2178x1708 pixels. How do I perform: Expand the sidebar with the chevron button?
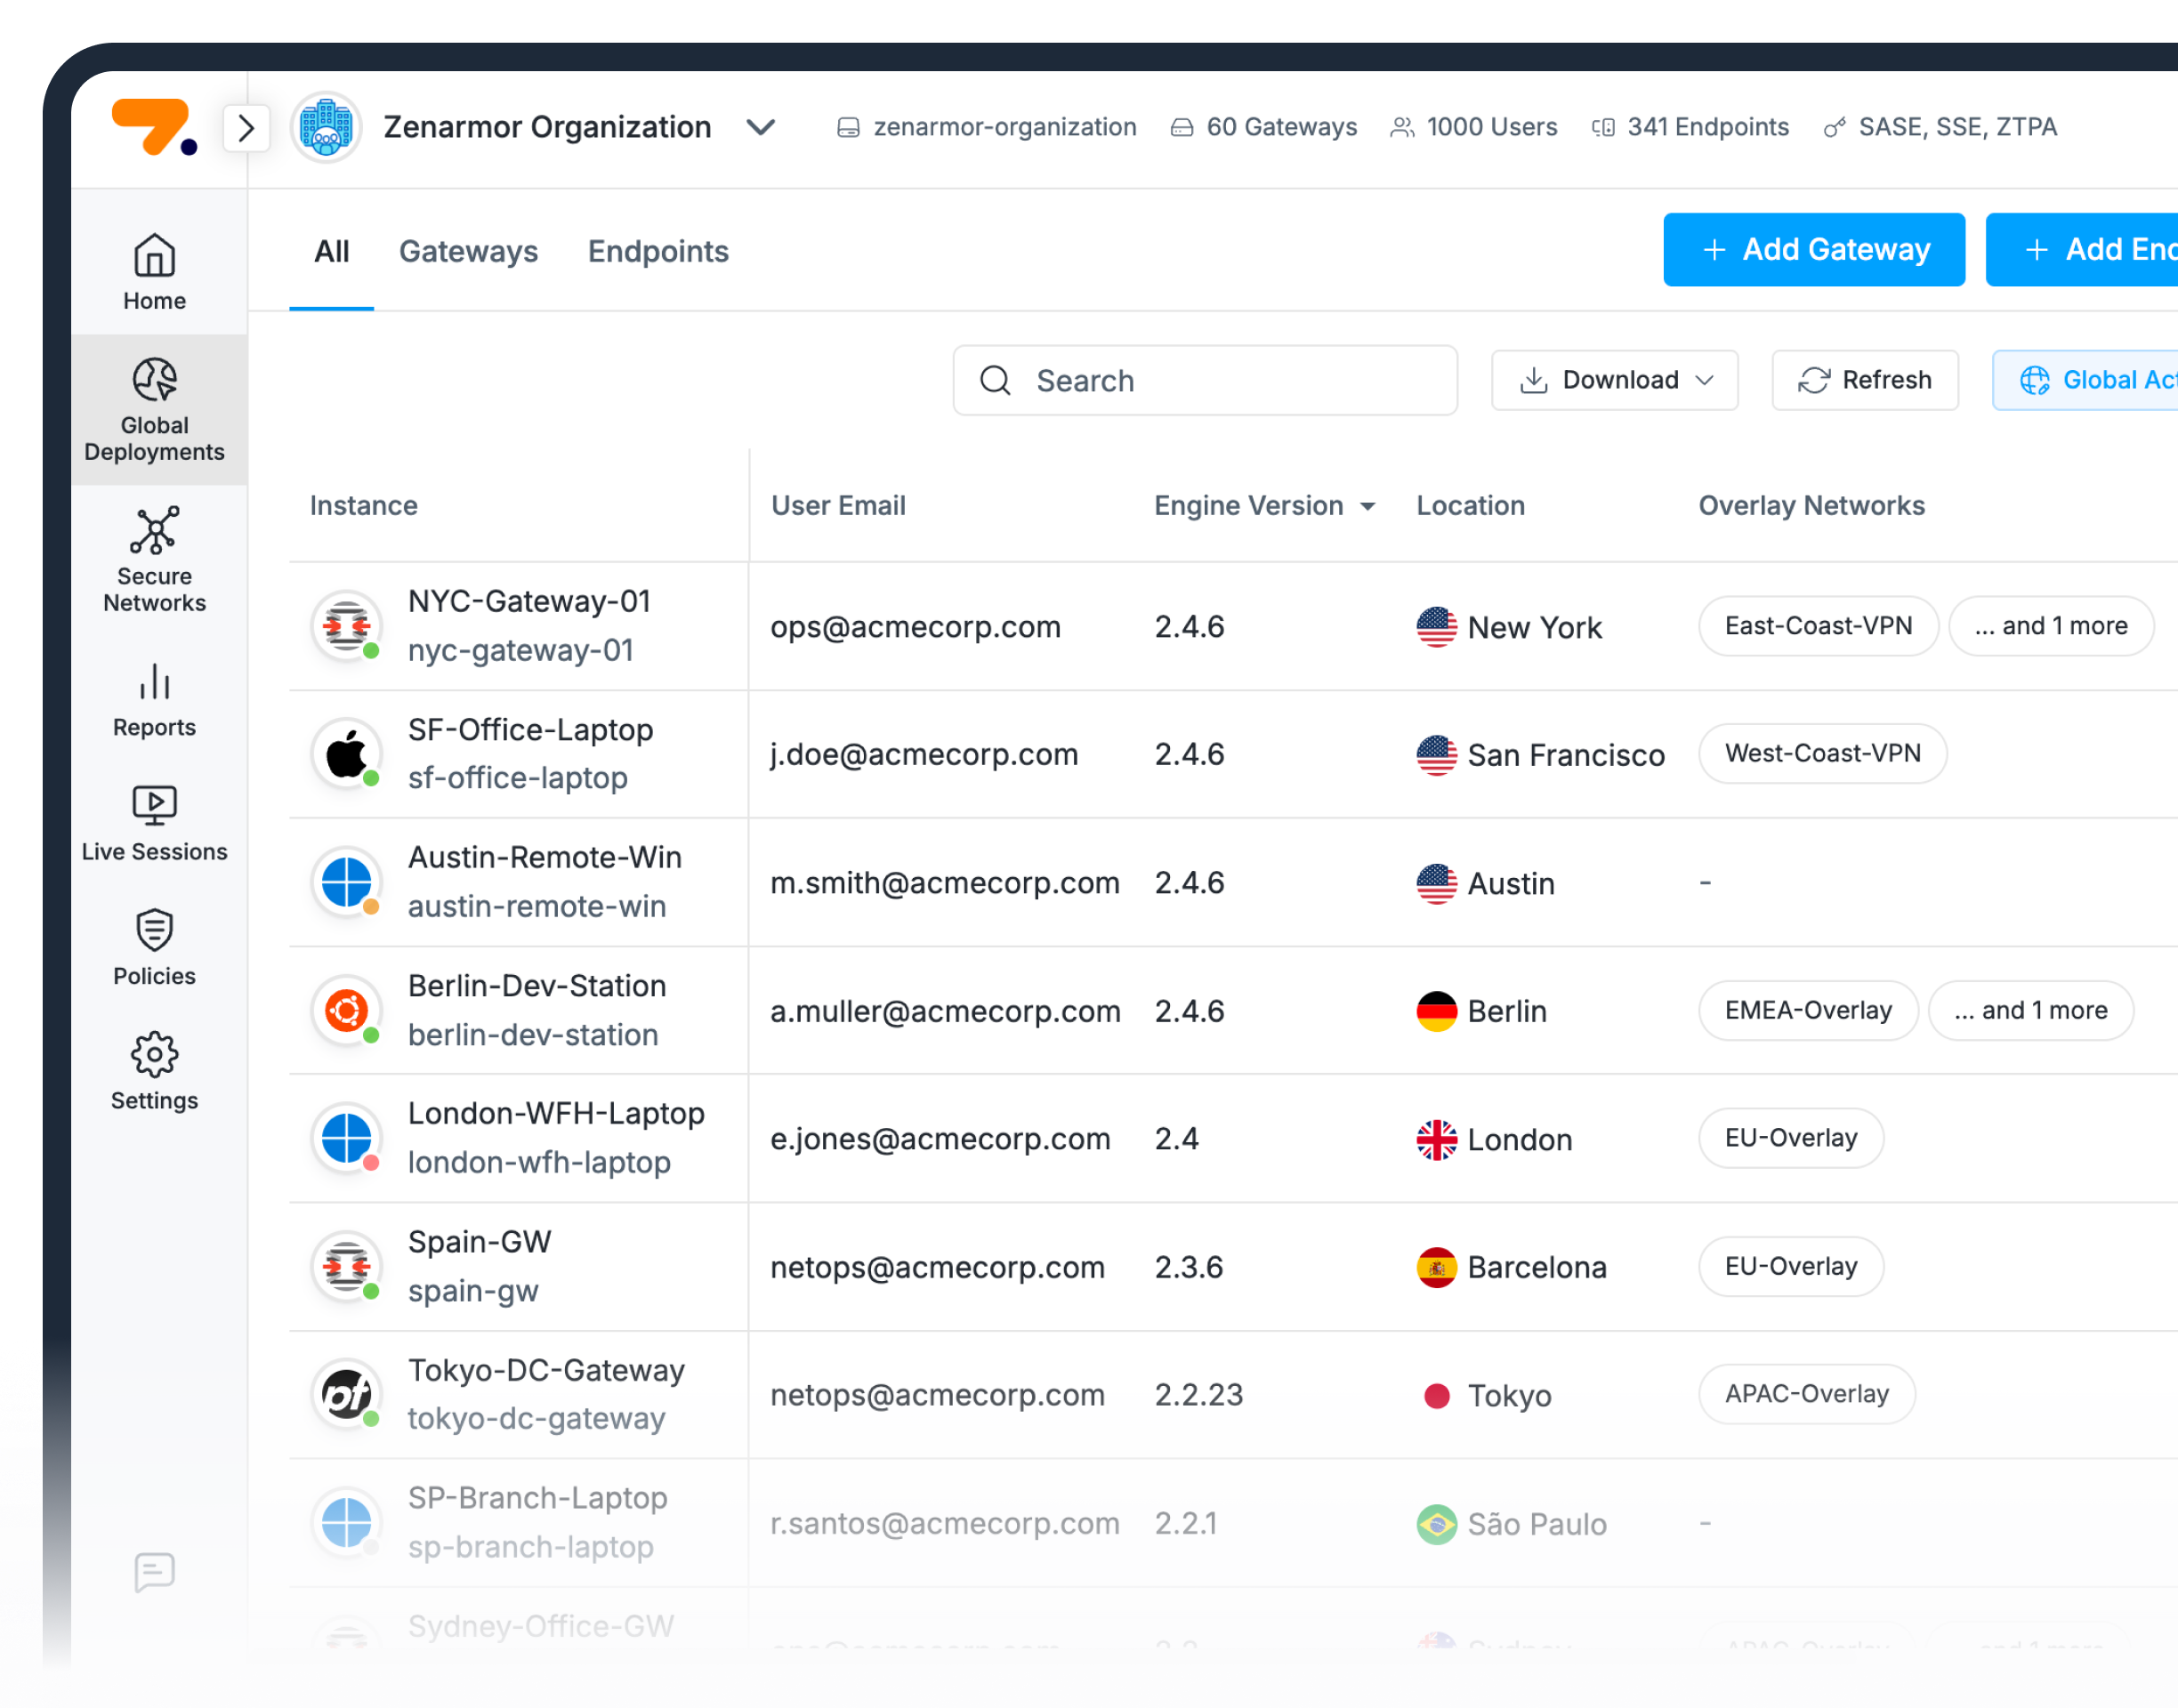[x=246, y=128]
